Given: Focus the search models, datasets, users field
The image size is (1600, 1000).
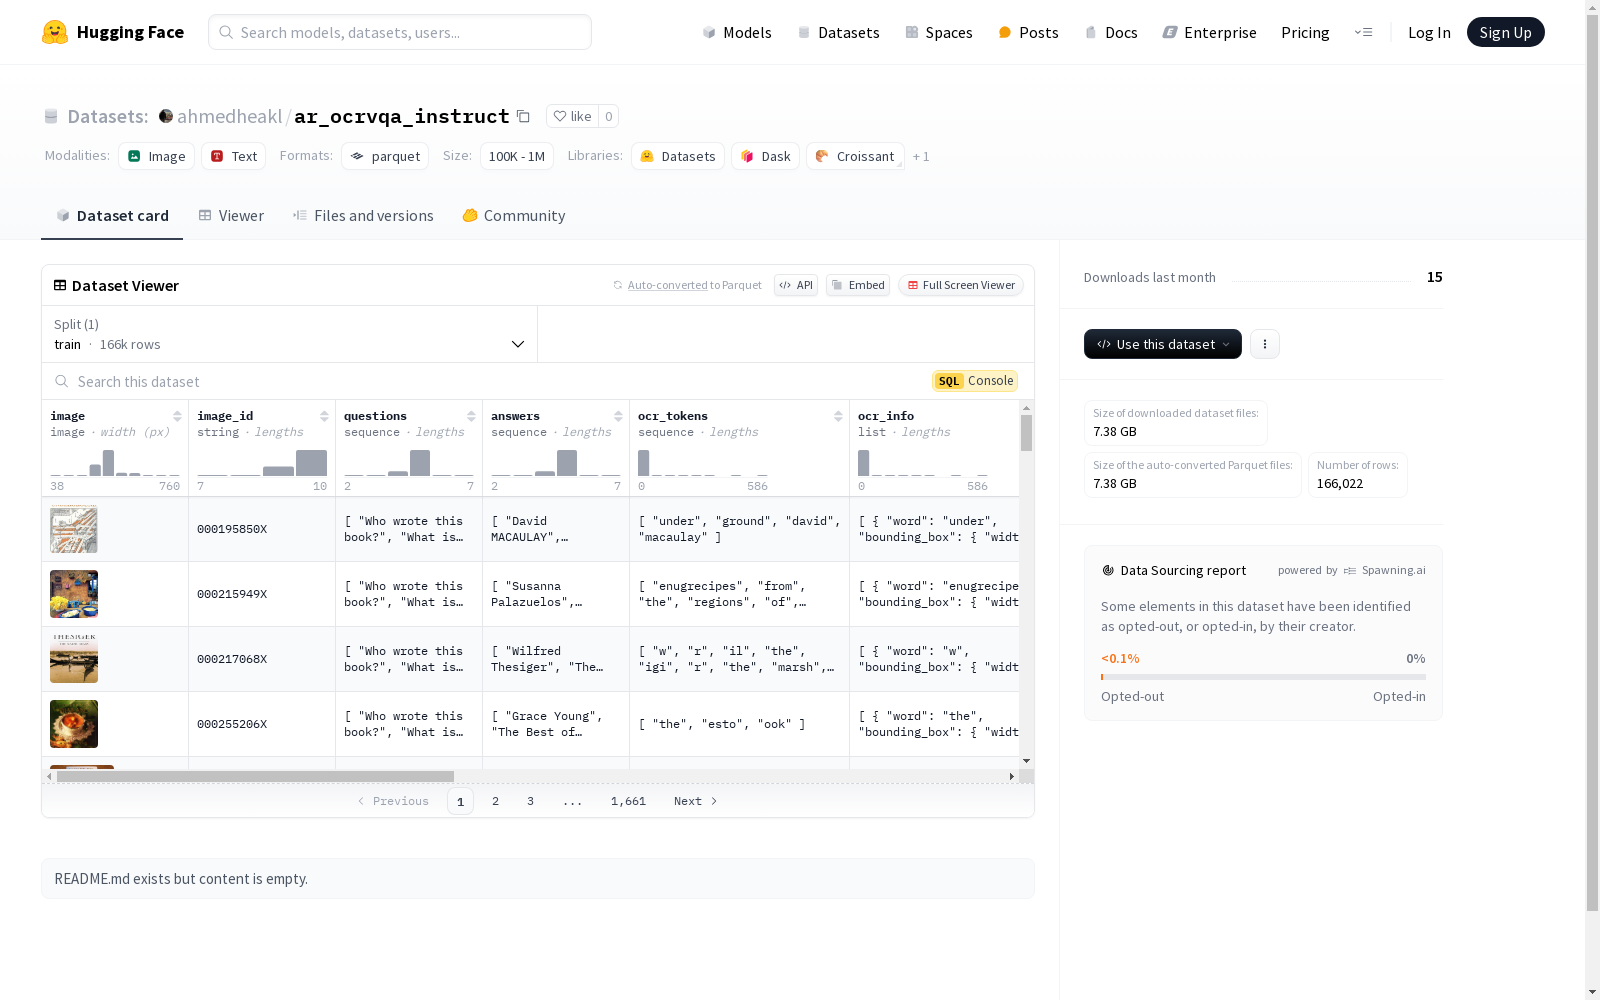Looking at the screenshot, I should click(x=400, y=32).
